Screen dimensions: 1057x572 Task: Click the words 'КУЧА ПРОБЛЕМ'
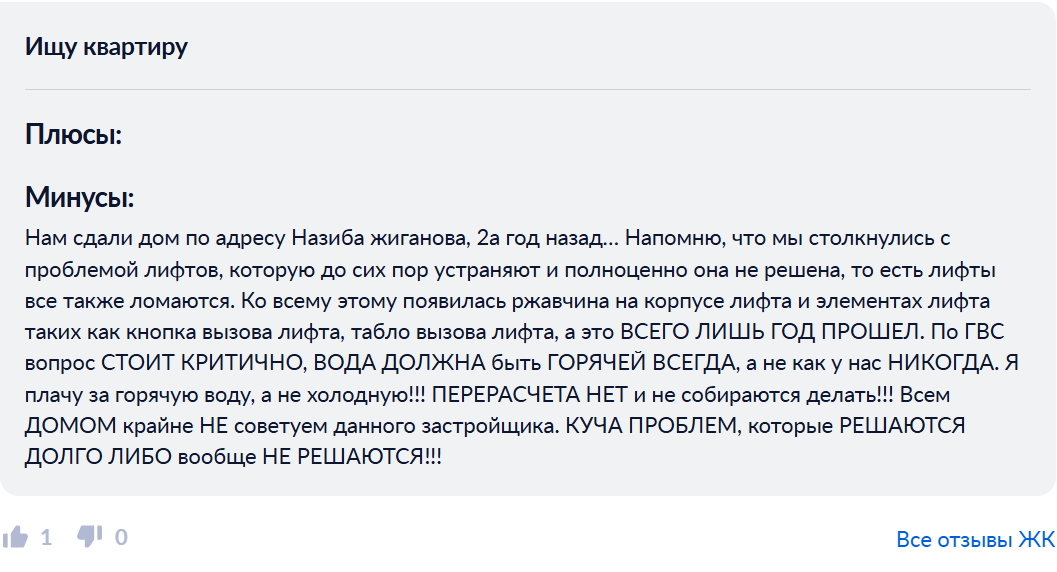tap(650, 425)
